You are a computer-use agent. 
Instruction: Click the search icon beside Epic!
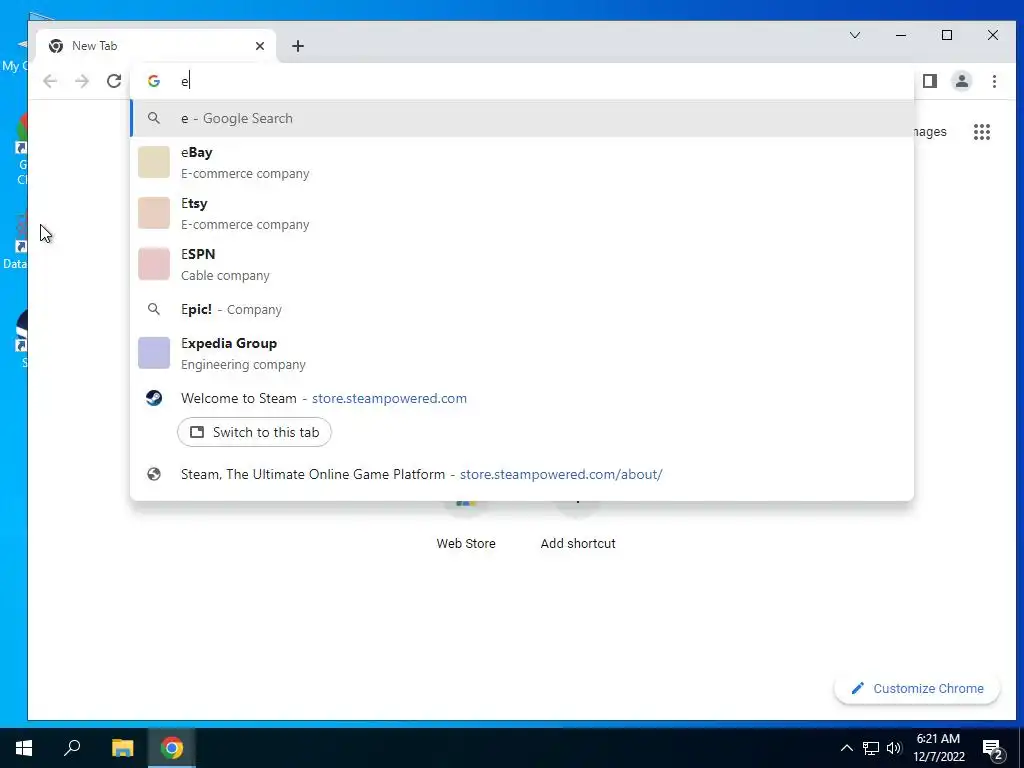[x=154, y=310]
